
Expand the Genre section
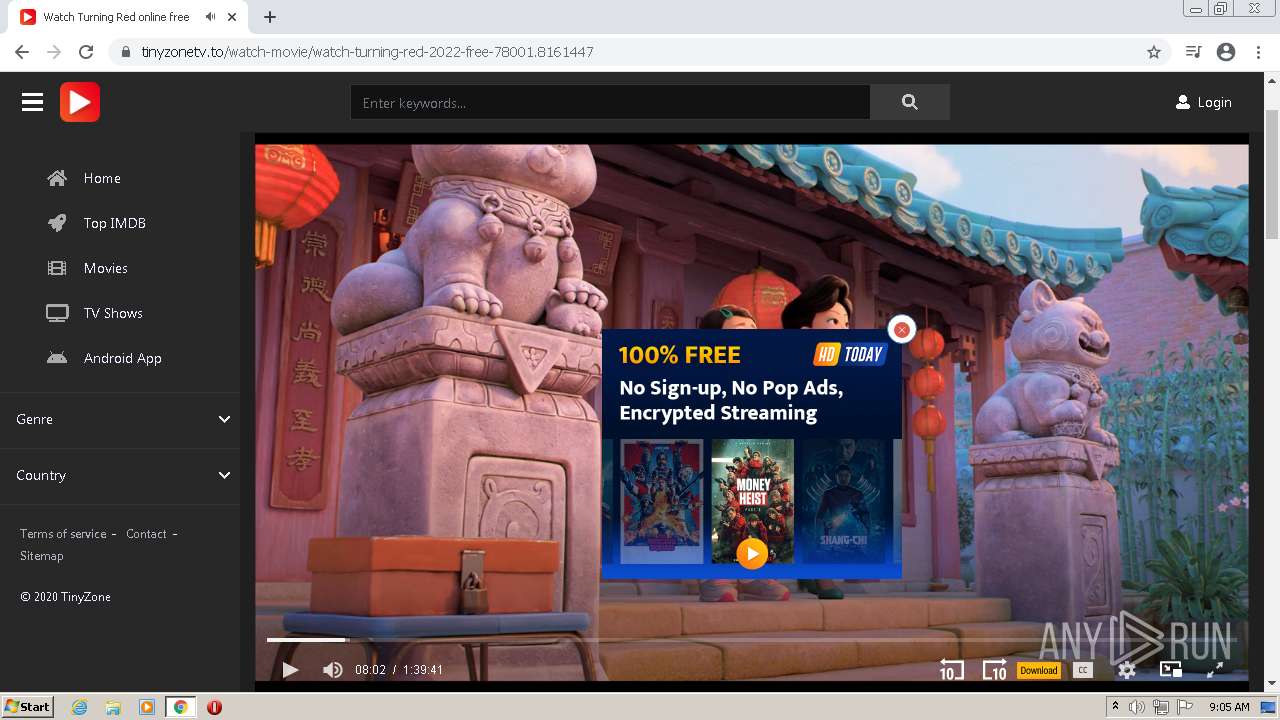point(120,419)
